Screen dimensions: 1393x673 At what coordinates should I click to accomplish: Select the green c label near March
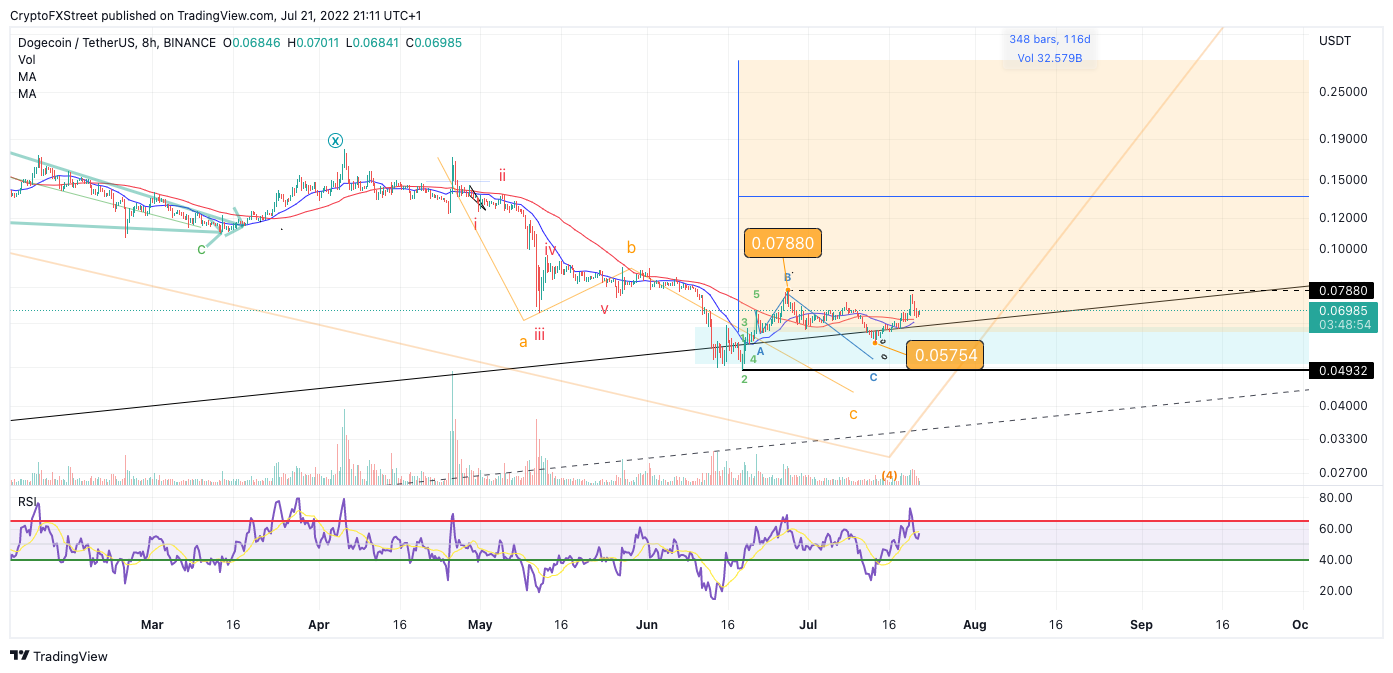point(201,248)
